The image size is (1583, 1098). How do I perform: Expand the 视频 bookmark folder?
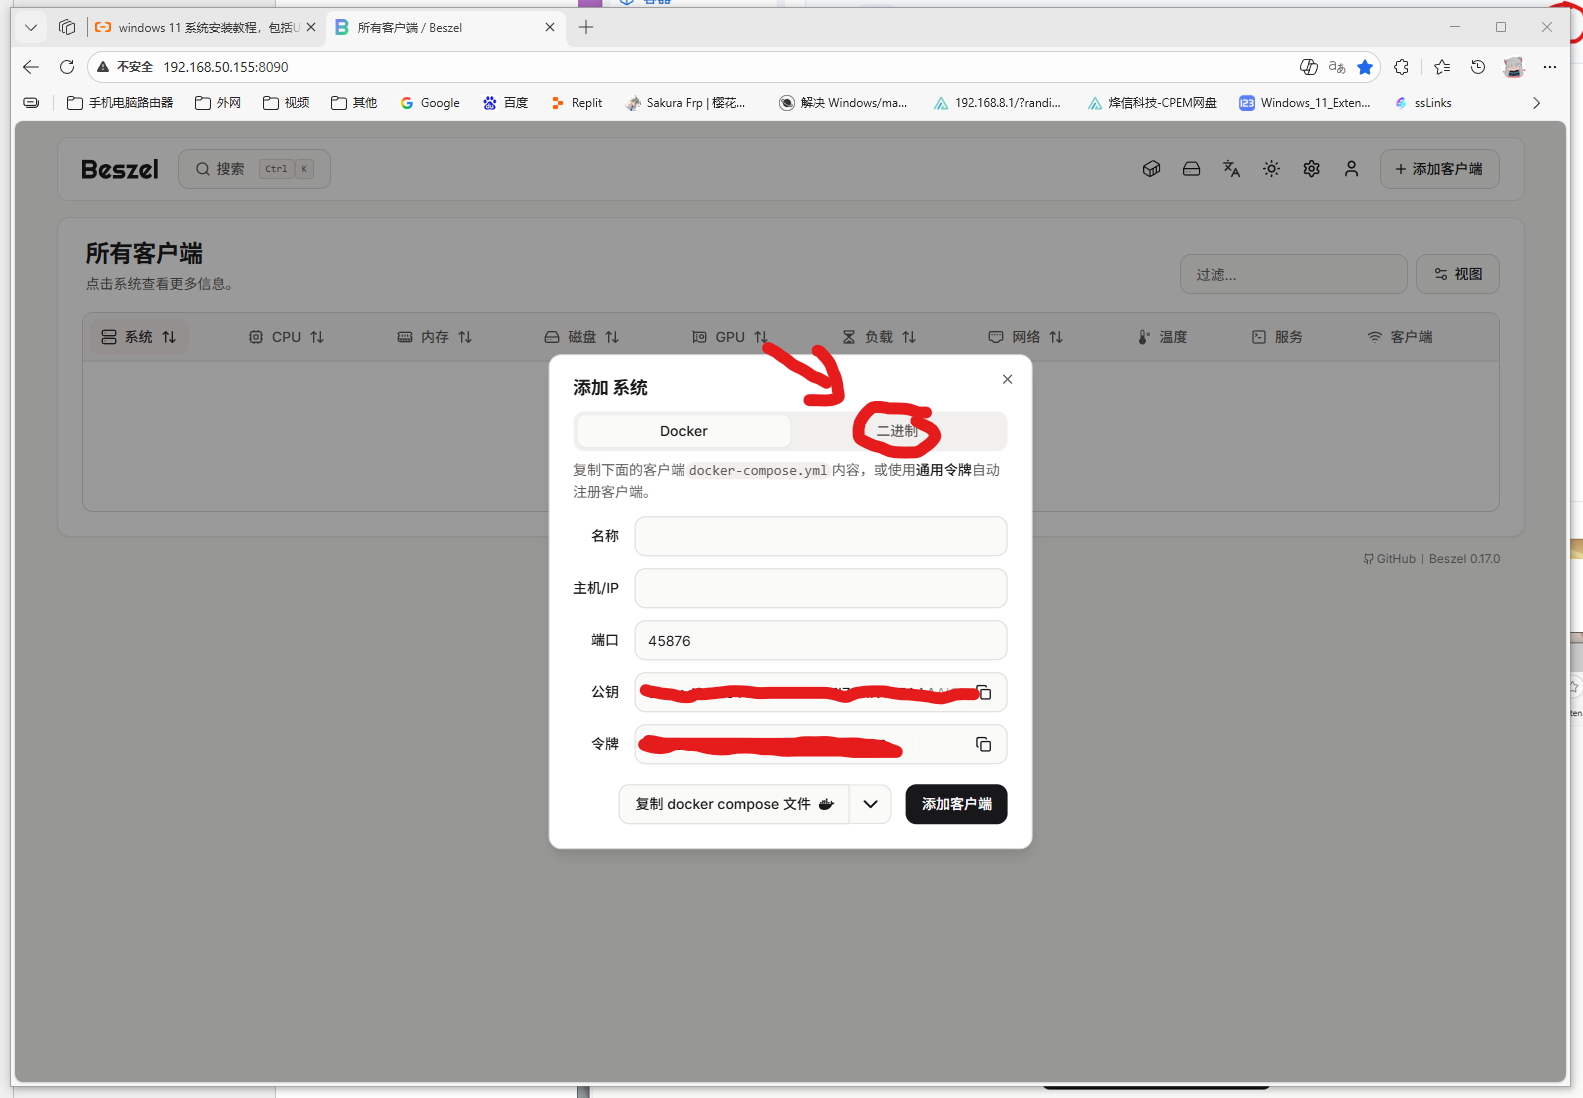[x=286, y=103]
